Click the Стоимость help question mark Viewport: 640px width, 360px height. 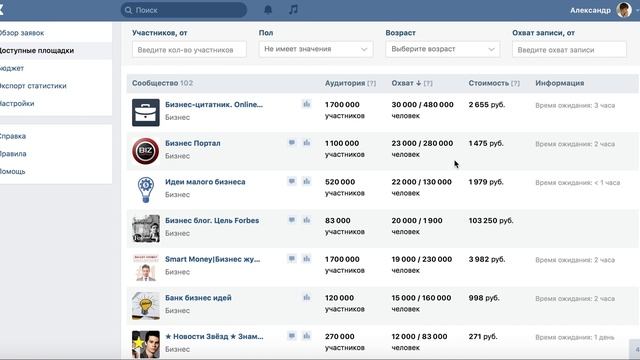[x=515, y=83]
